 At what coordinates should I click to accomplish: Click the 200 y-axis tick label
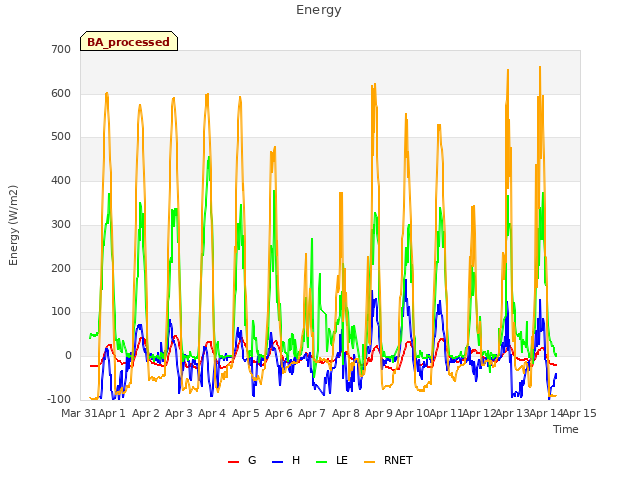point(61,268)
